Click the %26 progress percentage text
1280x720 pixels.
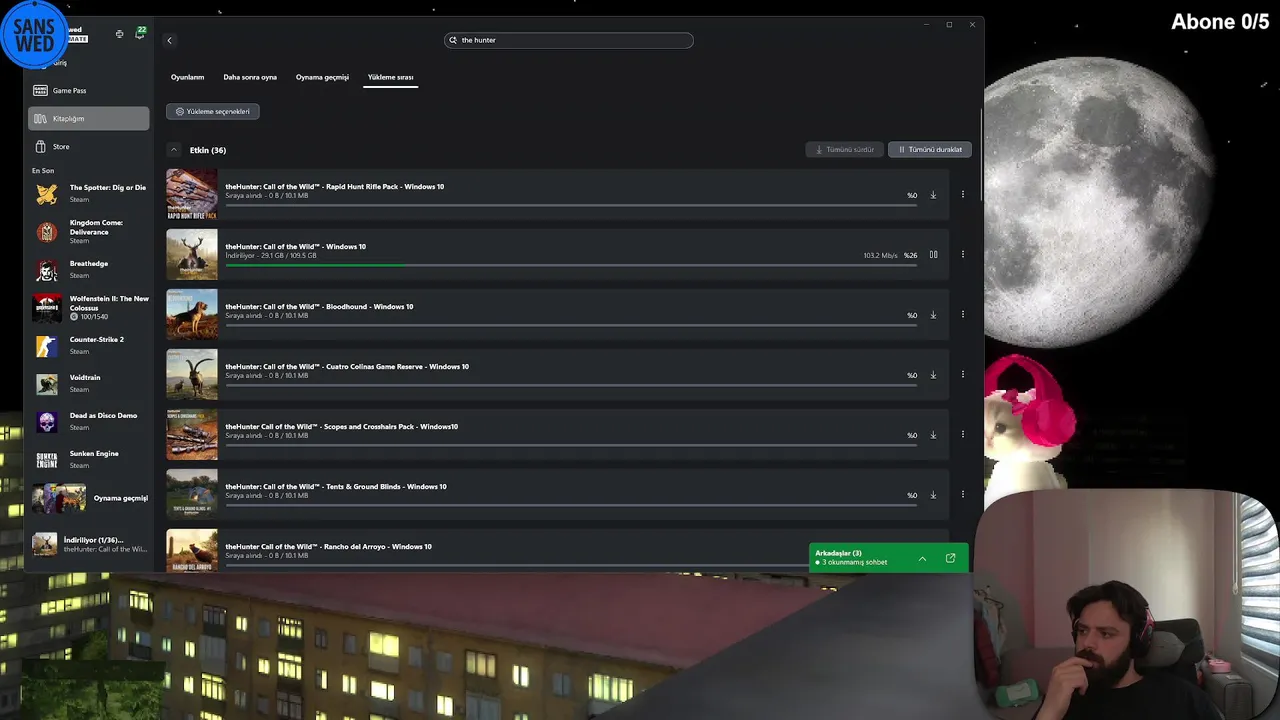[x=910, y=256]
